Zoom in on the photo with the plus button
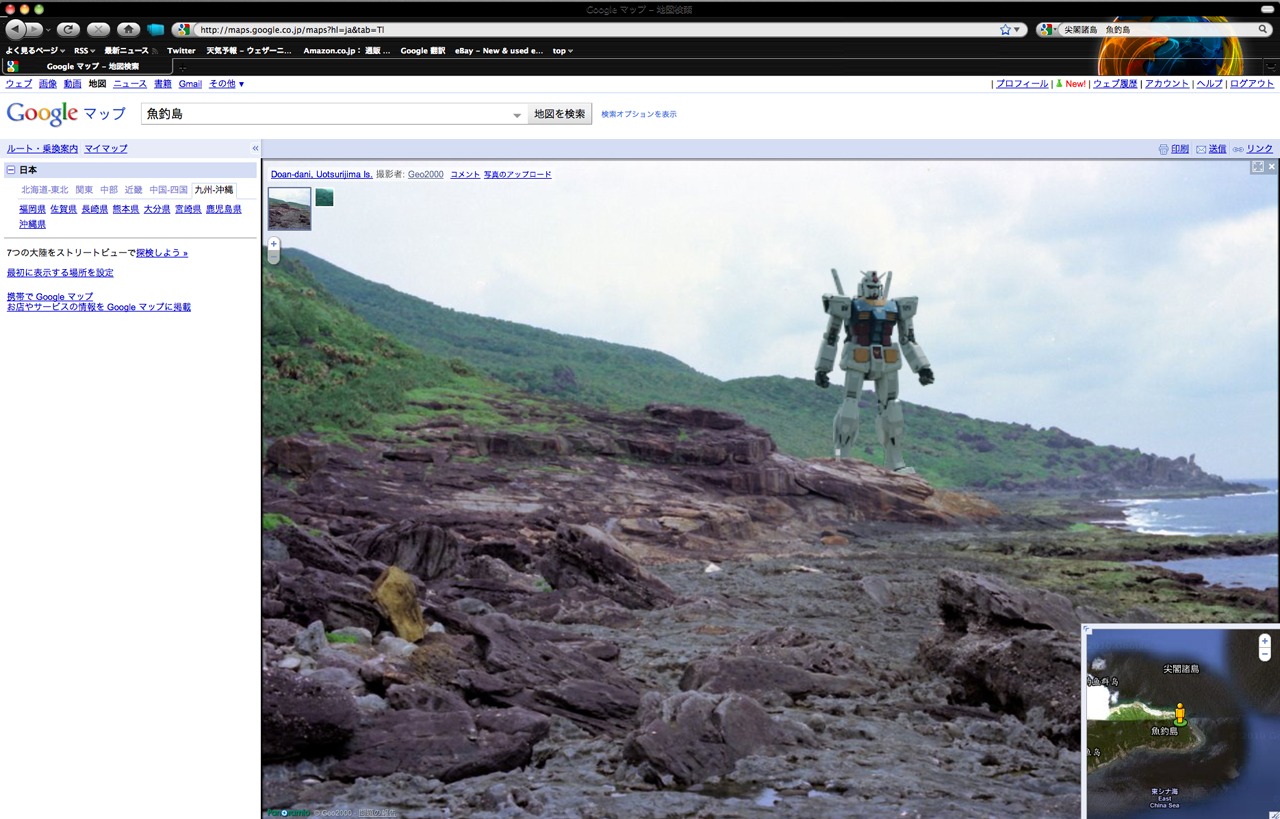The image size is (1280, 819). 274,244
